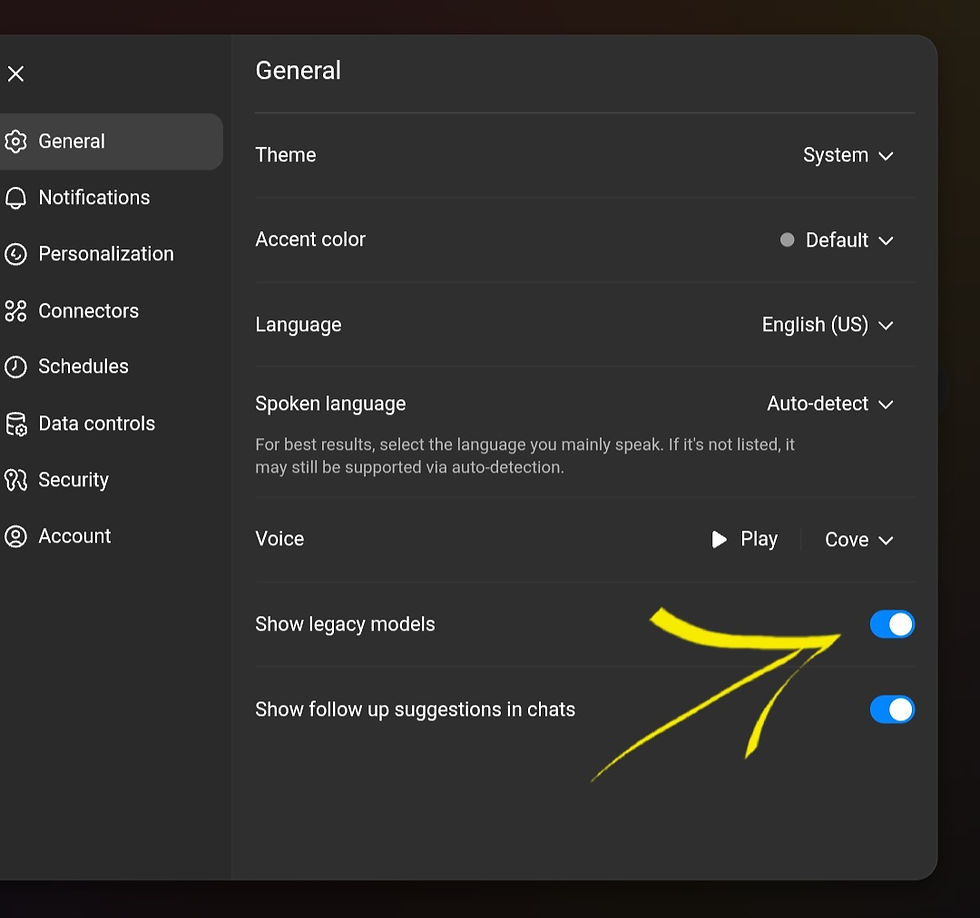Toggle Show legacy models switch

coord(892,624)
